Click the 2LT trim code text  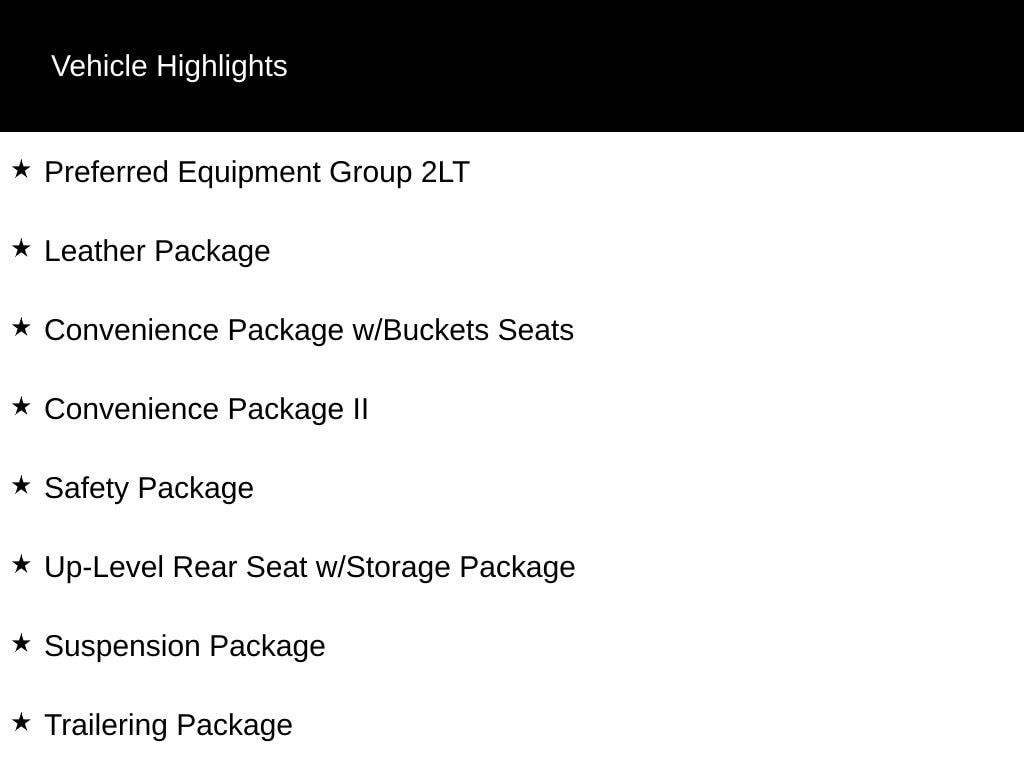445,172
